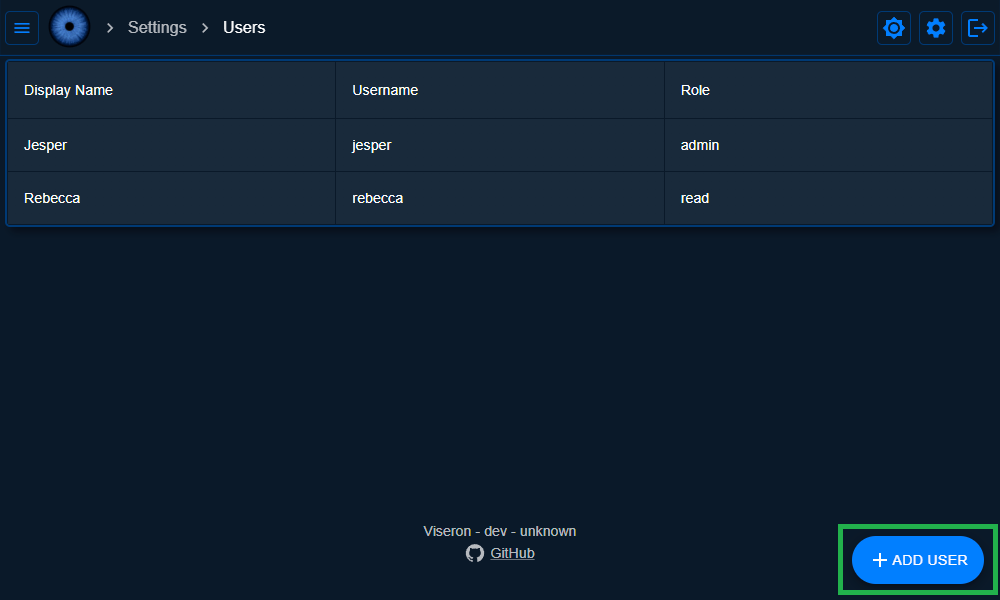Select the Jesper display name cell
Viewport: 1000px width, 600px height.
pos(46,145)
